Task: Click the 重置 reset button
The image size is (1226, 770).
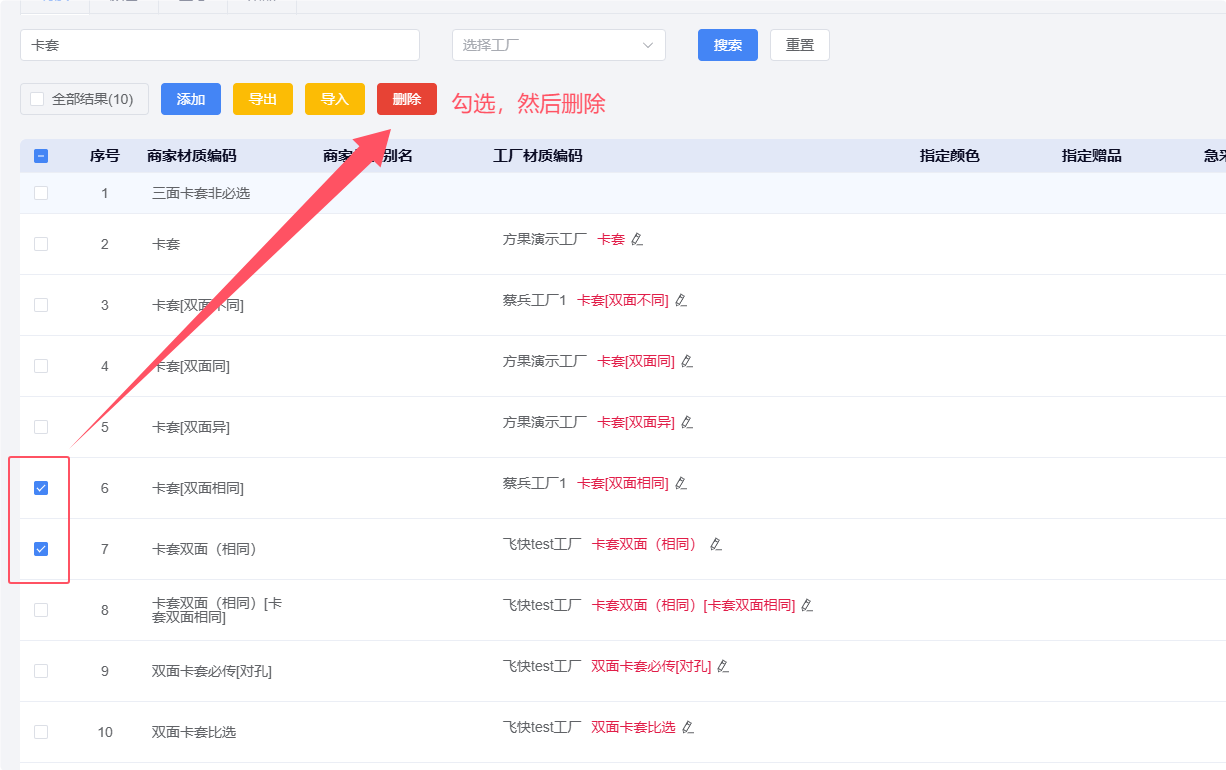Action: (x=799, y=45)
